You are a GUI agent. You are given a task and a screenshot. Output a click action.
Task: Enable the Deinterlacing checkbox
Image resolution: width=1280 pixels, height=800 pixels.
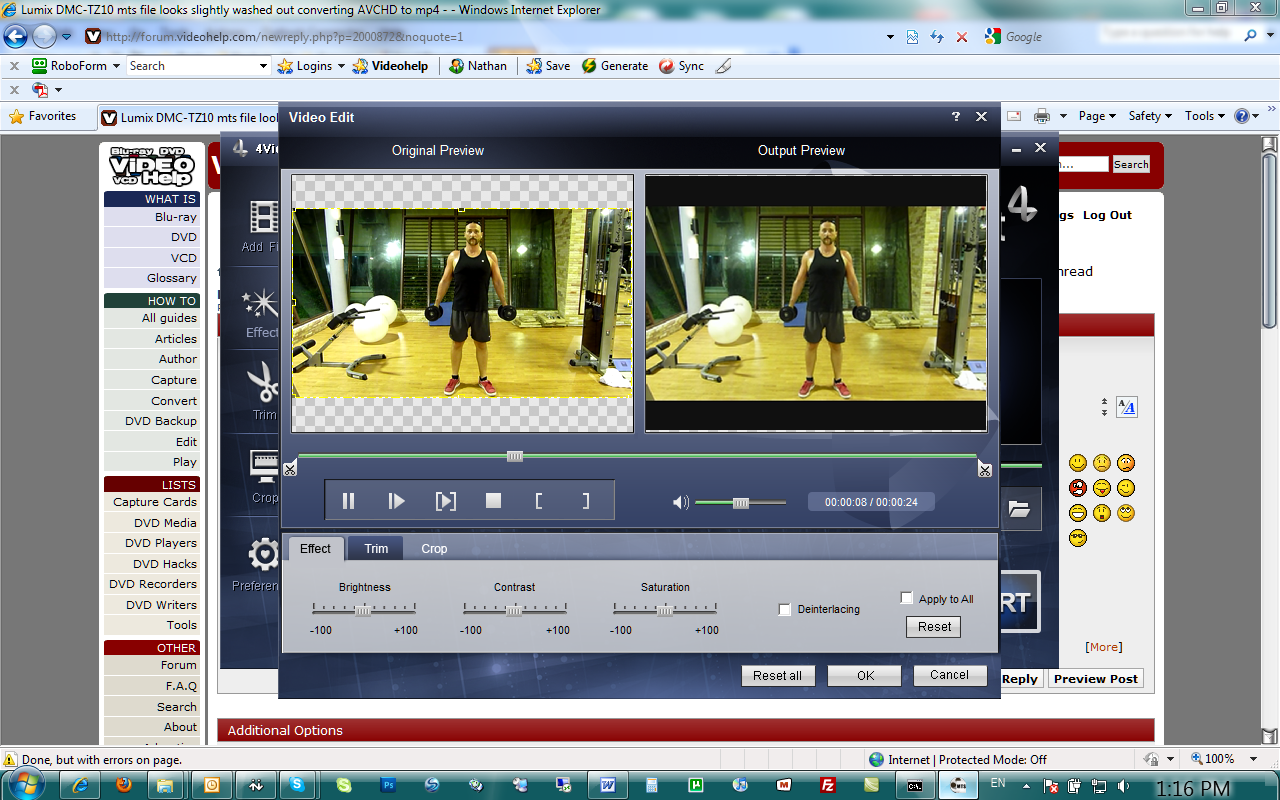click(785, 609)
